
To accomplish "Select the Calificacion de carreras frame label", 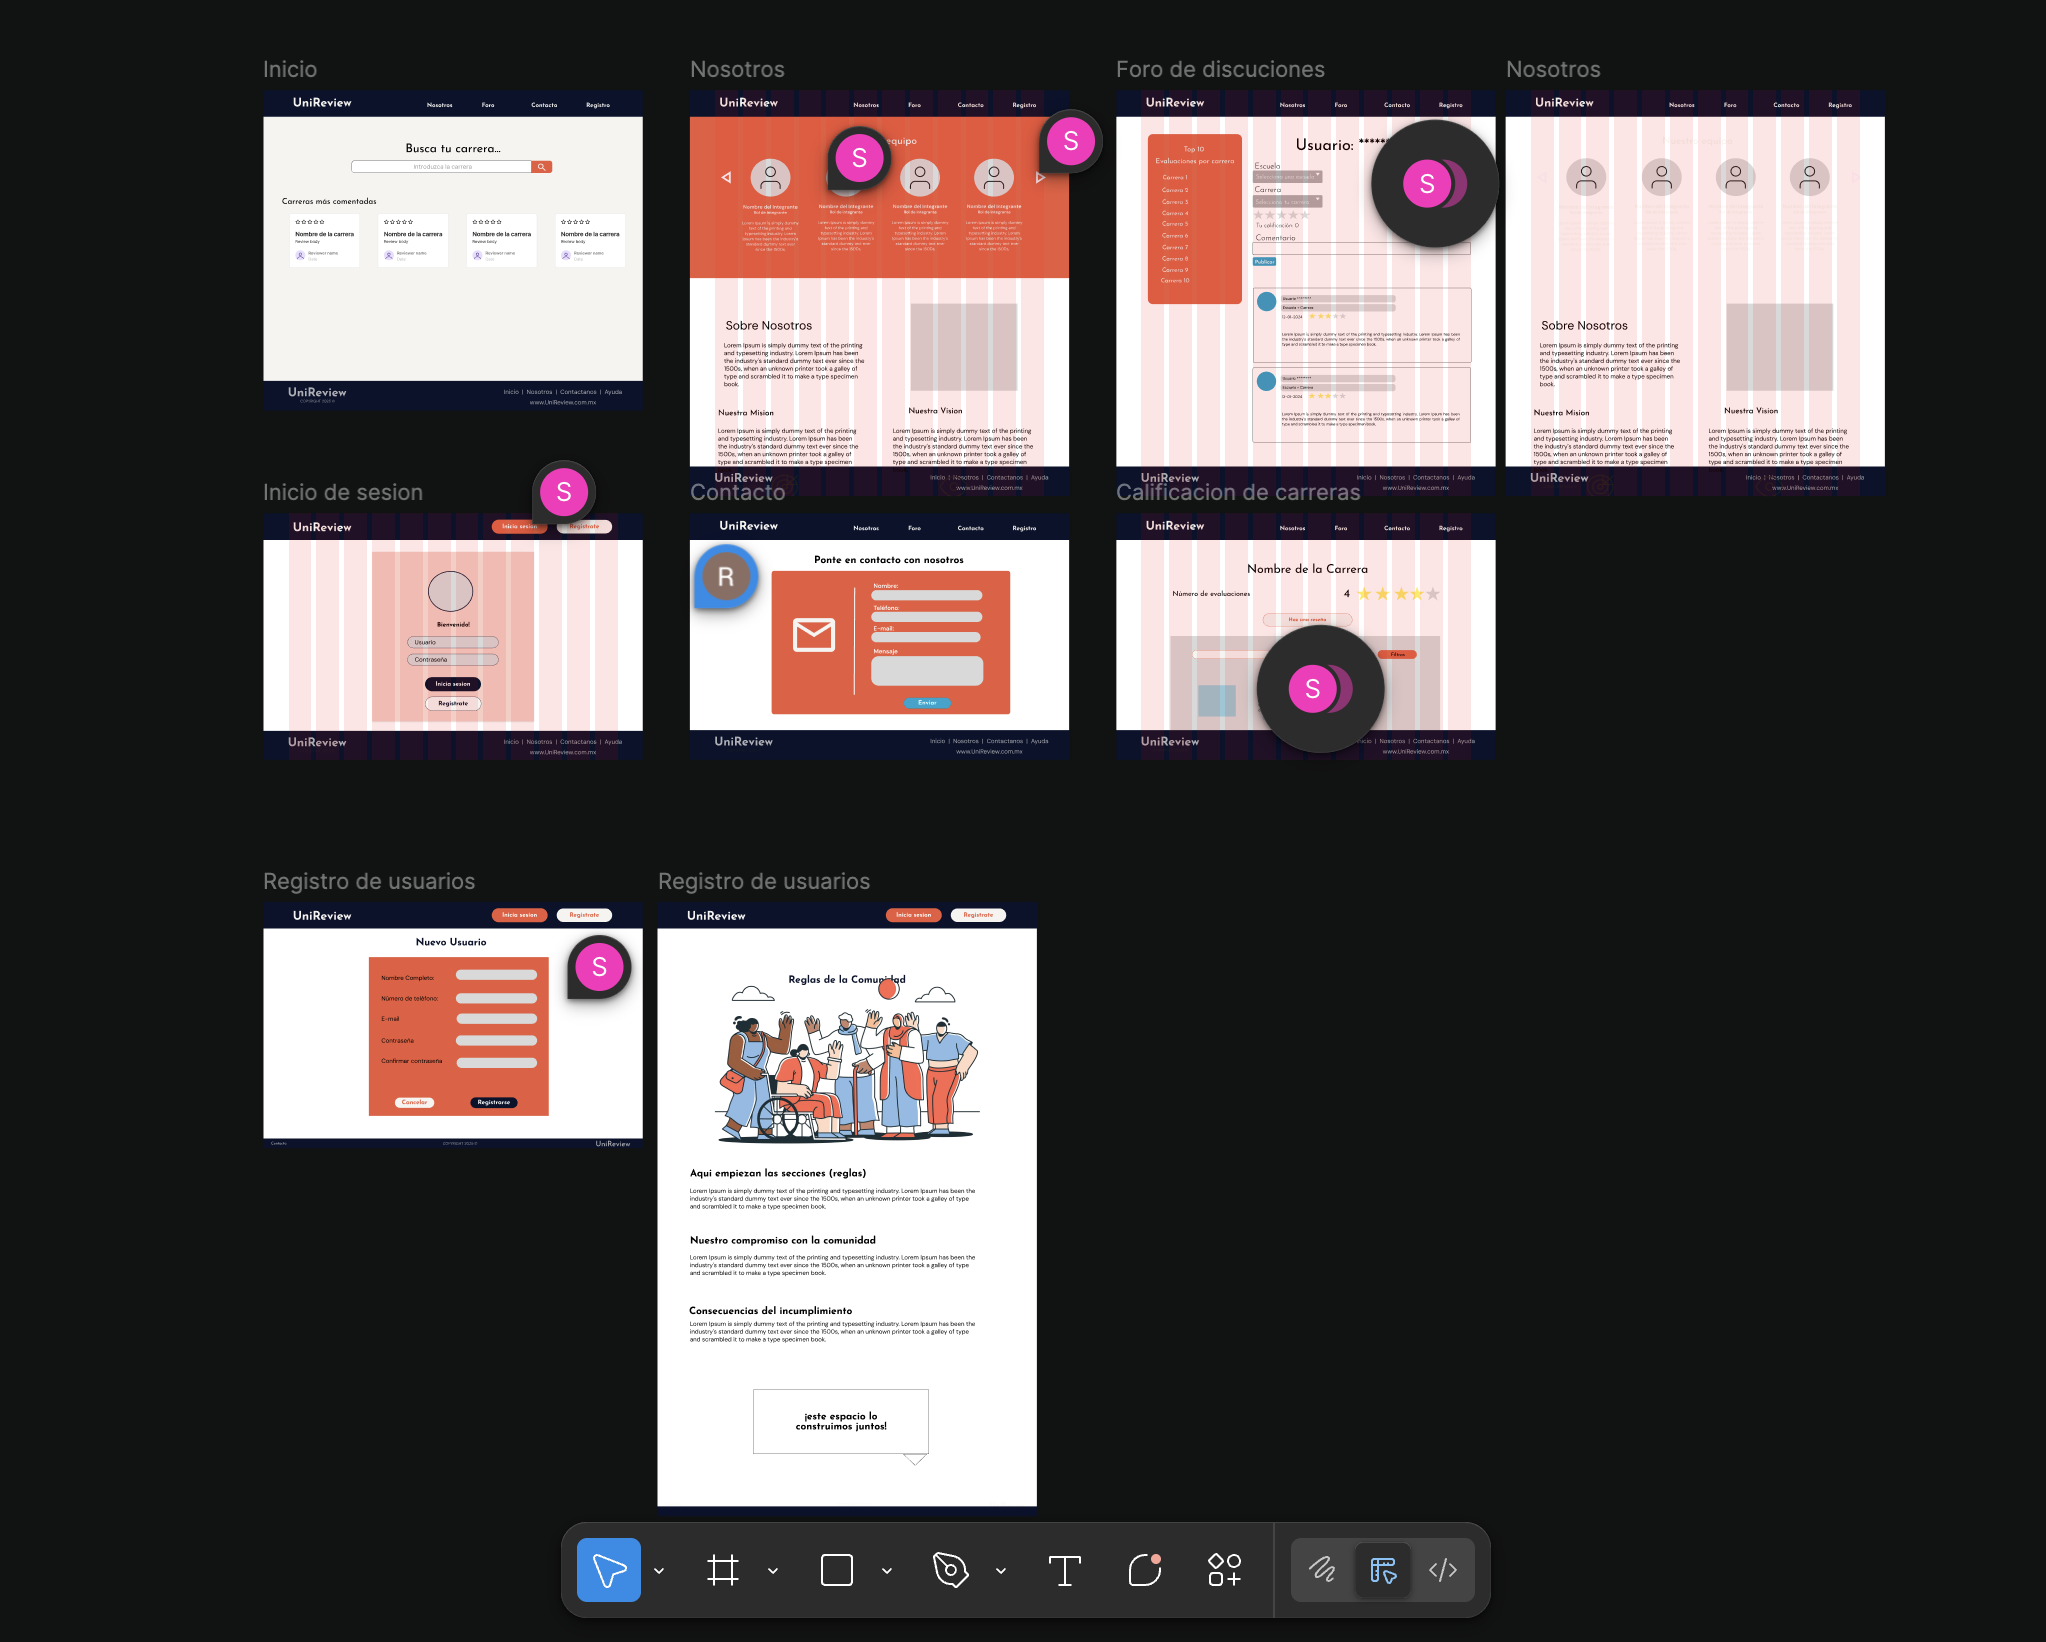I will coord(1238,492).
